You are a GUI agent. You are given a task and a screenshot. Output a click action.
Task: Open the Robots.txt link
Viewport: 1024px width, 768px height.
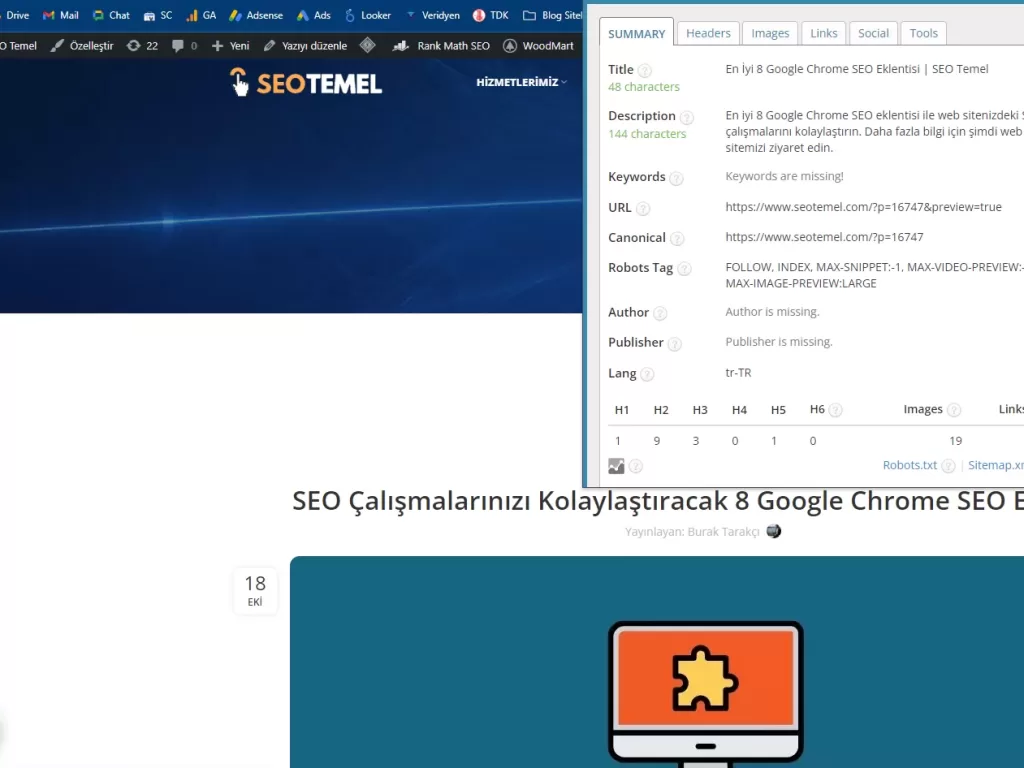(x=909, y=465)
